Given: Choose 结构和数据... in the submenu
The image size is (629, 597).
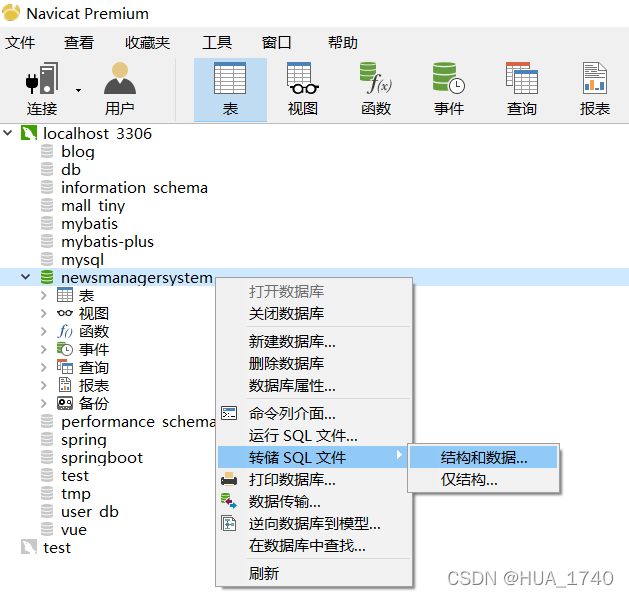Looking at the screenshot, I should coord(484,457).
